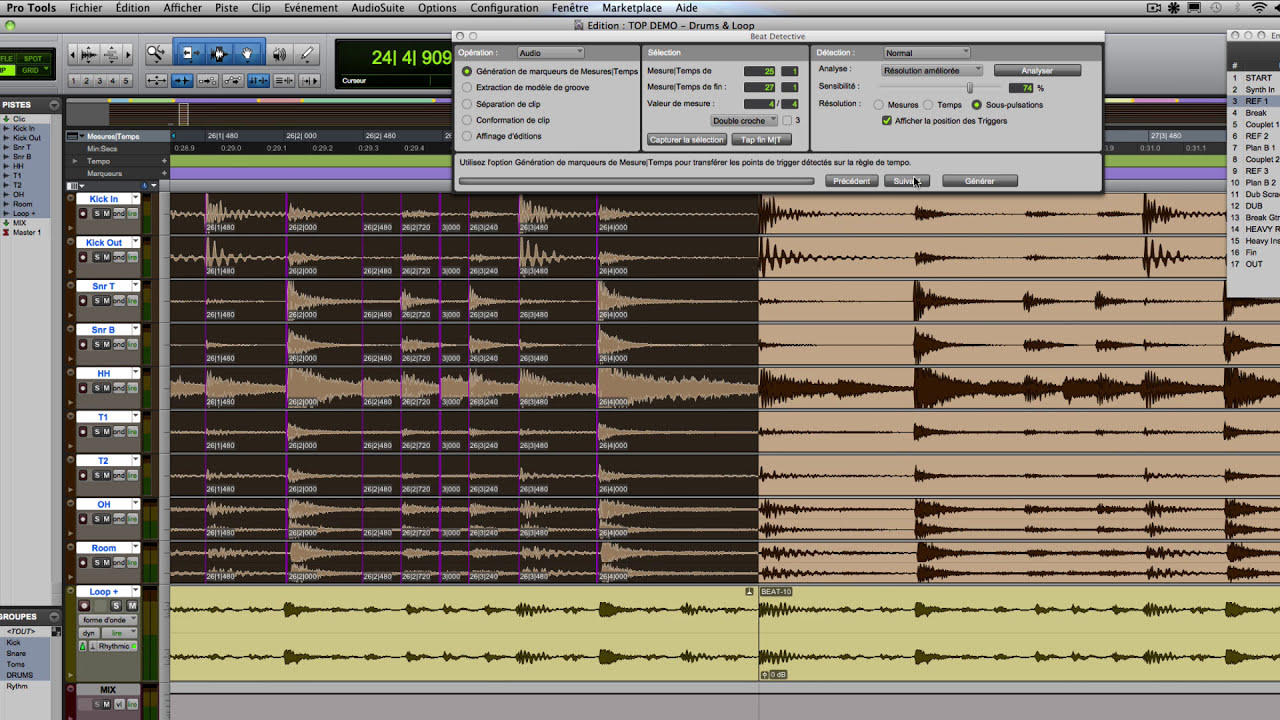Open Opération Audio dropdown
The image size is (1280, 720).
click(x=550, y=53)
